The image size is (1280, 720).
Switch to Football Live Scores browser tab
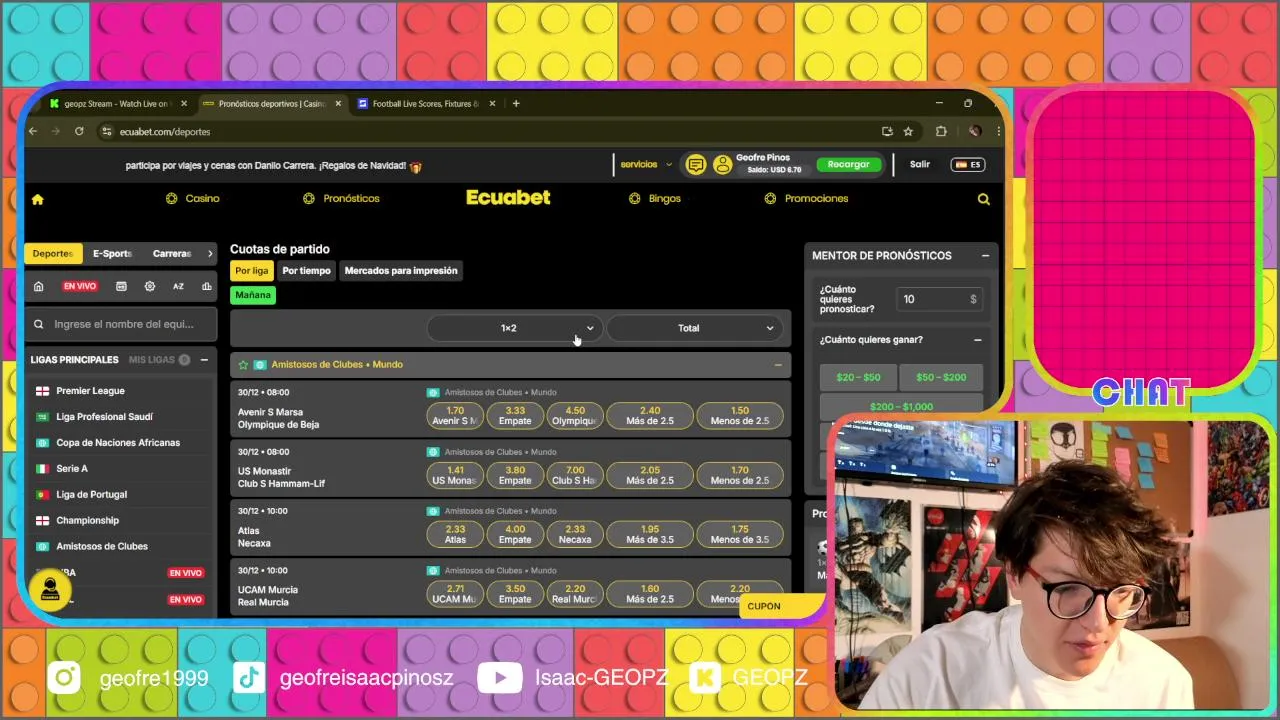(426, 103)
